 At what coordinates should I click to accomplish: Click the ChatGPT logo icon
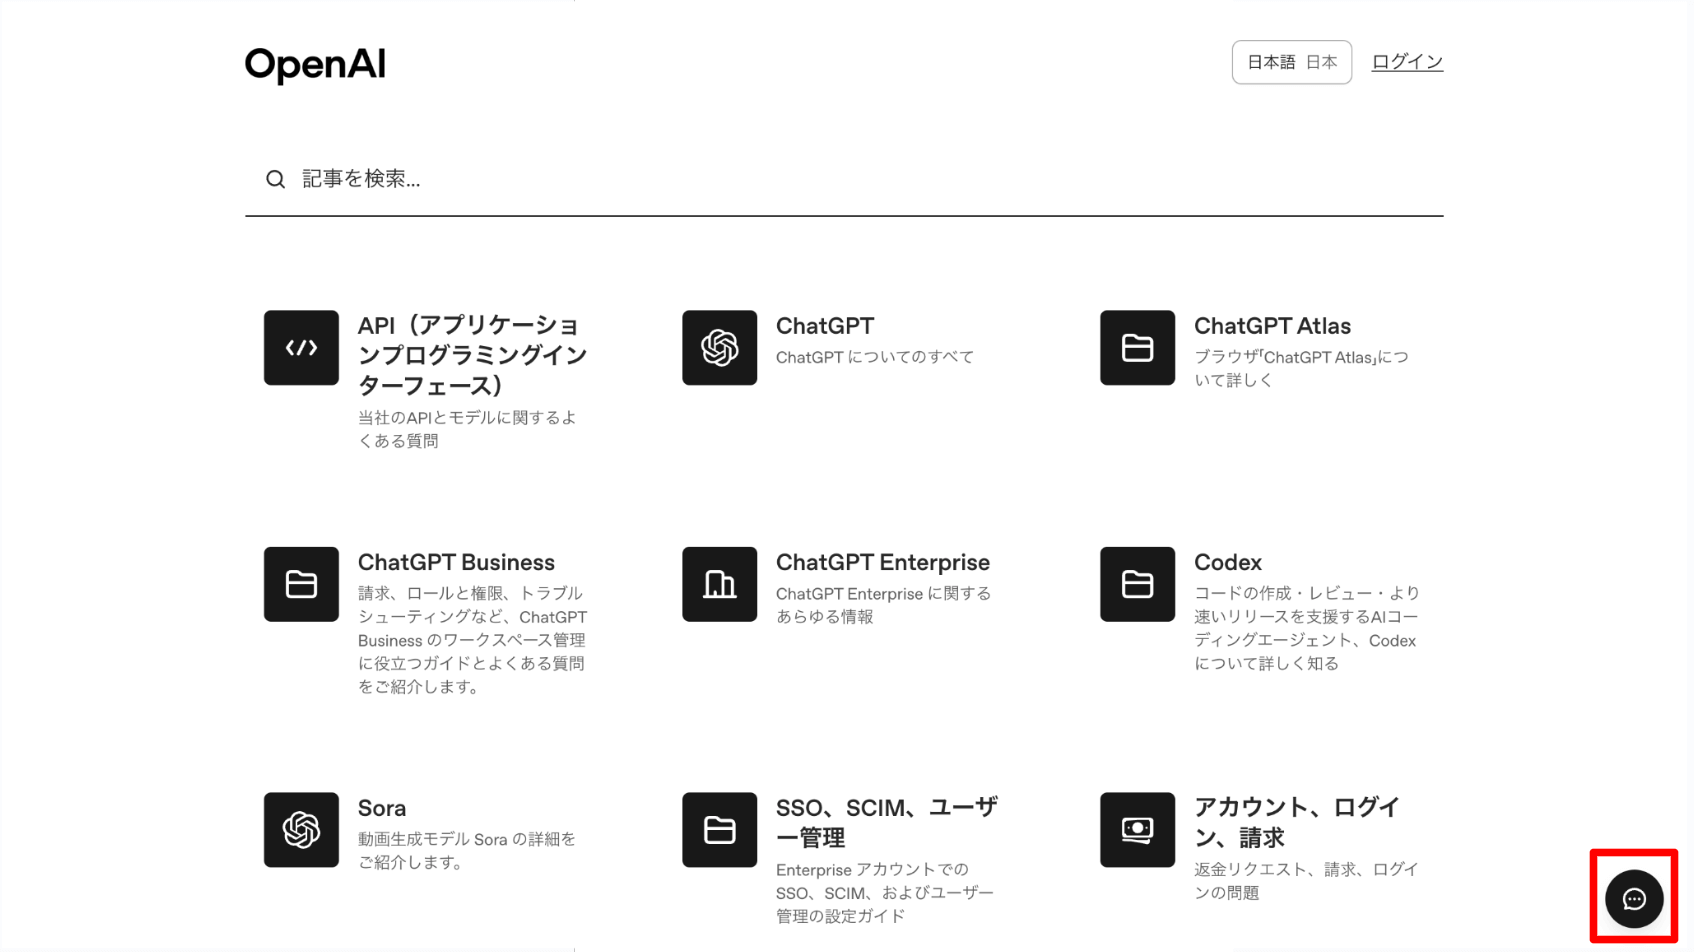point(719,348)
